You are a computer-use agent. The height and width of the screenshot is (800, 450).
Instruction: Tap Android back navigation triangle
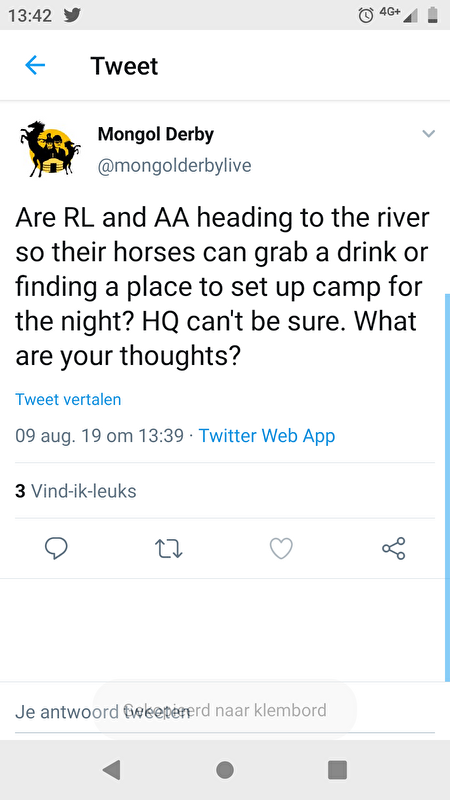pos(112,769)
